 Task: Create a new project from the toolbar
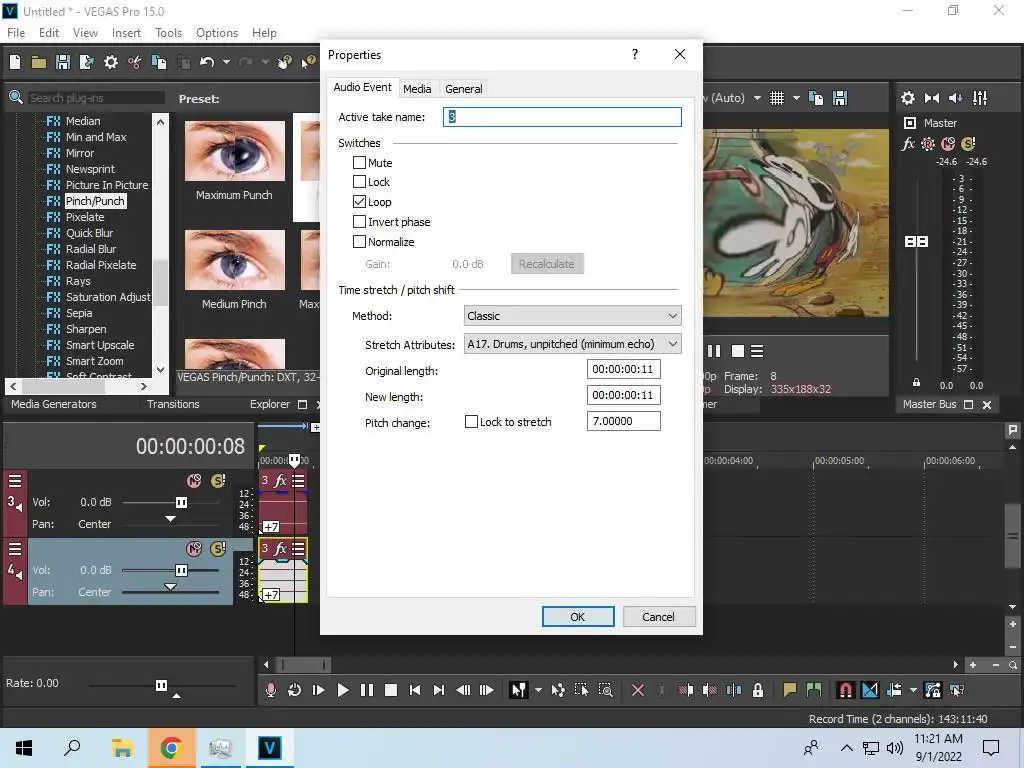coord(15,62)
